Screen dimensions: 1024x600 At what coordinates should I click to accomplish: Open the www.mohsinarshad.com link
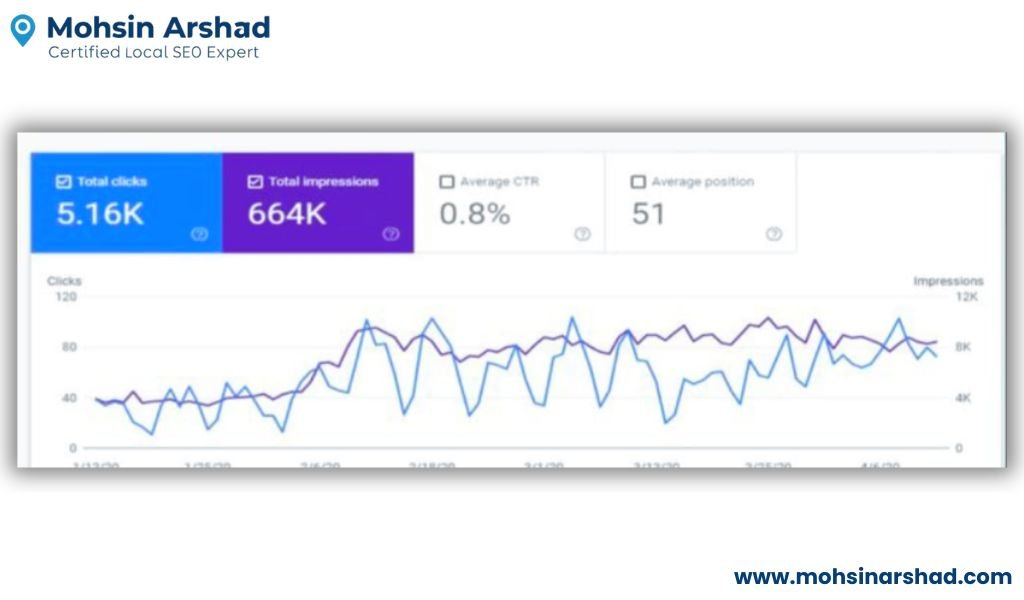point(873,577)
